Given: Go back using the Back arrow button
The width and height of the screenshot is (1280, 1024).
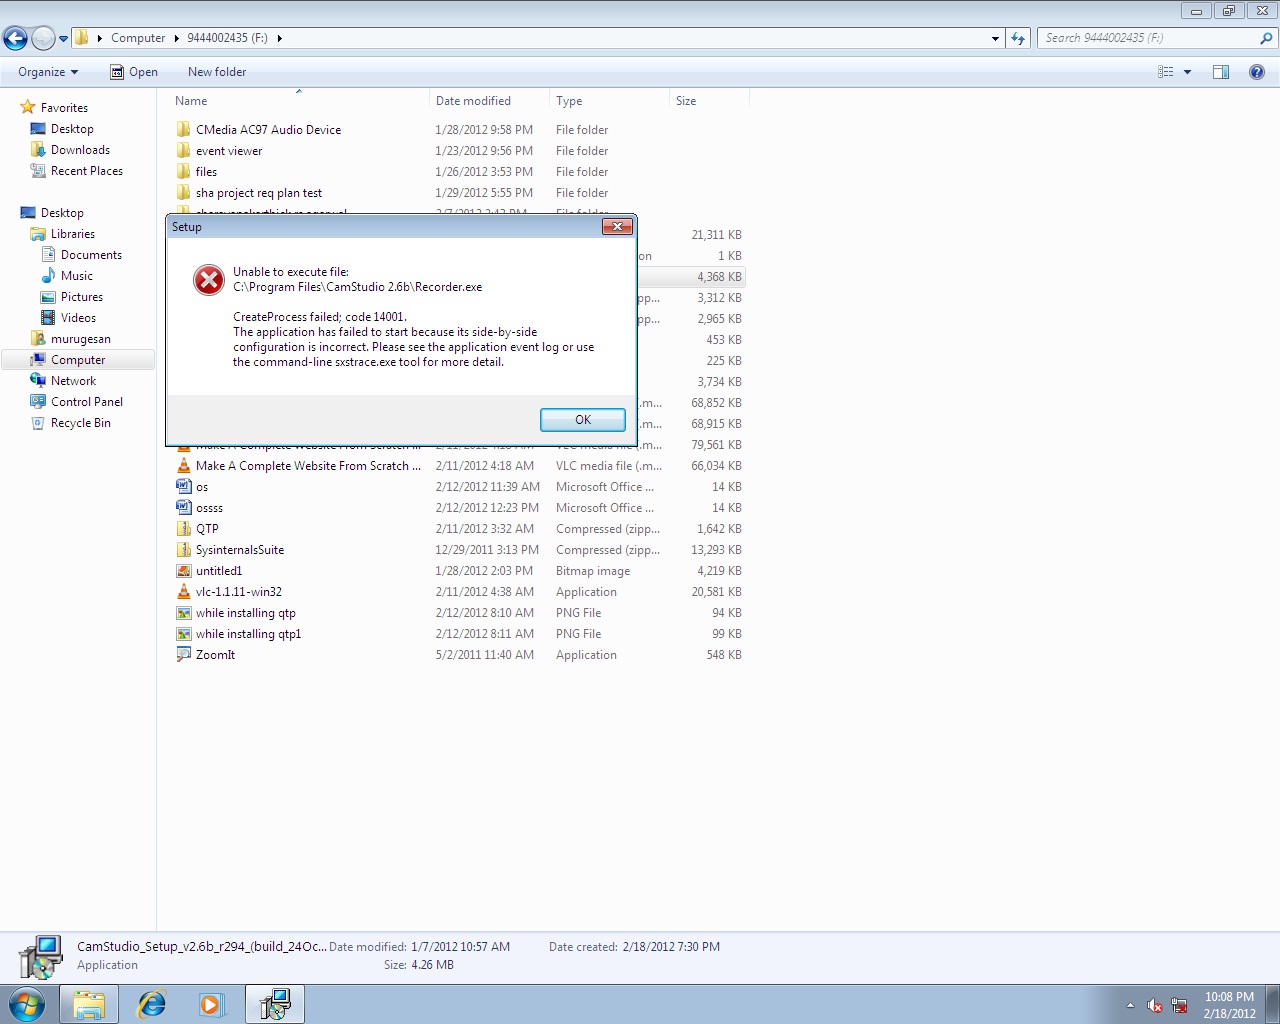Looking at the screenshot, I should (x=15, y=38).
